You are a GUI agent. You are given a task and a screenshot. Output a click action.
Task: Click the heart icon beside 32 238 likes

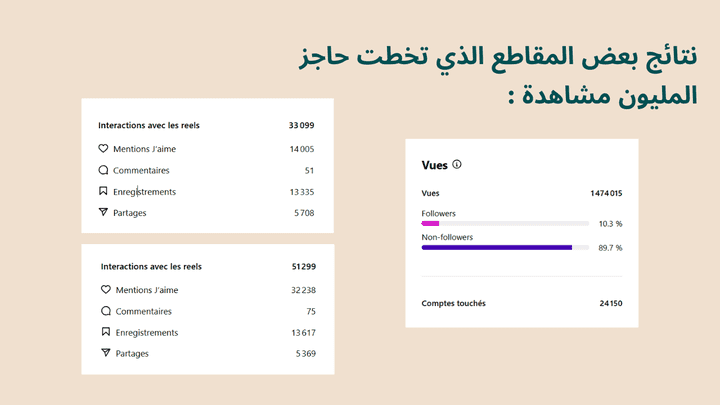[x=106, y=290]
